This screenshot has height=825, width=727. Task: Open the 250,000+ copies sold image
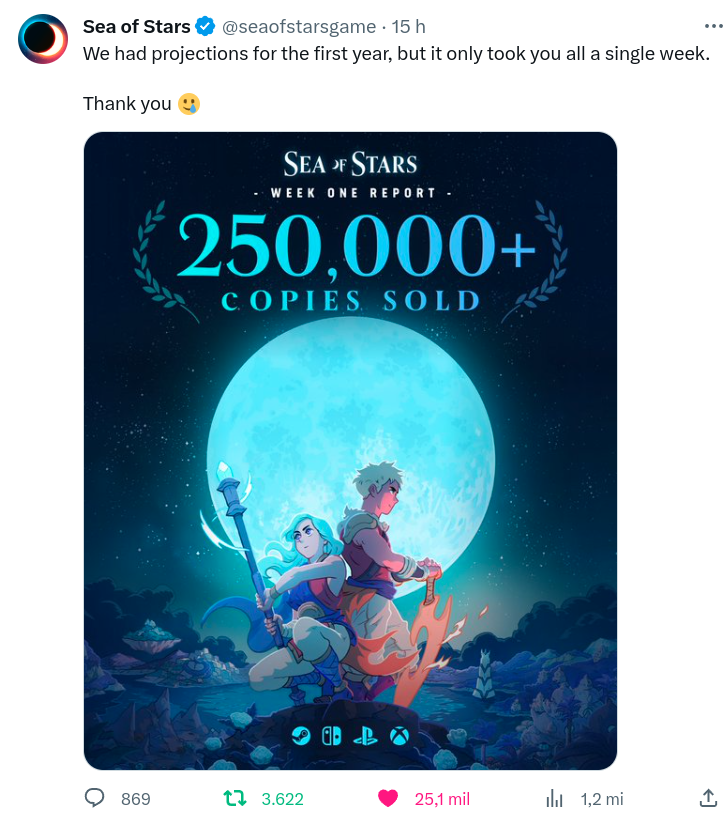pos(350,451)
